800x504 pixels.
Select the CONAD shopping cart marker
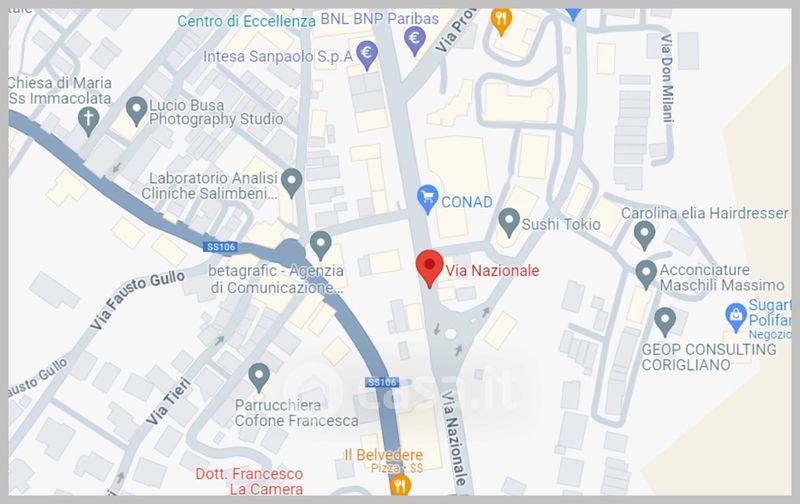click(x=428, y=199)
